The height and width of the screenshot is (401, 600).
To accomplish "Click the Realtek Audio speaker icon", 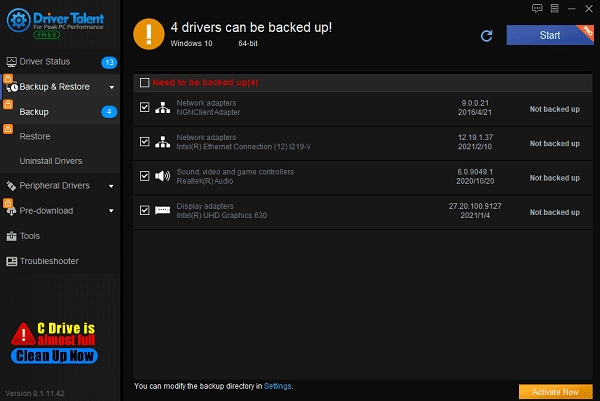I will 163,176.
